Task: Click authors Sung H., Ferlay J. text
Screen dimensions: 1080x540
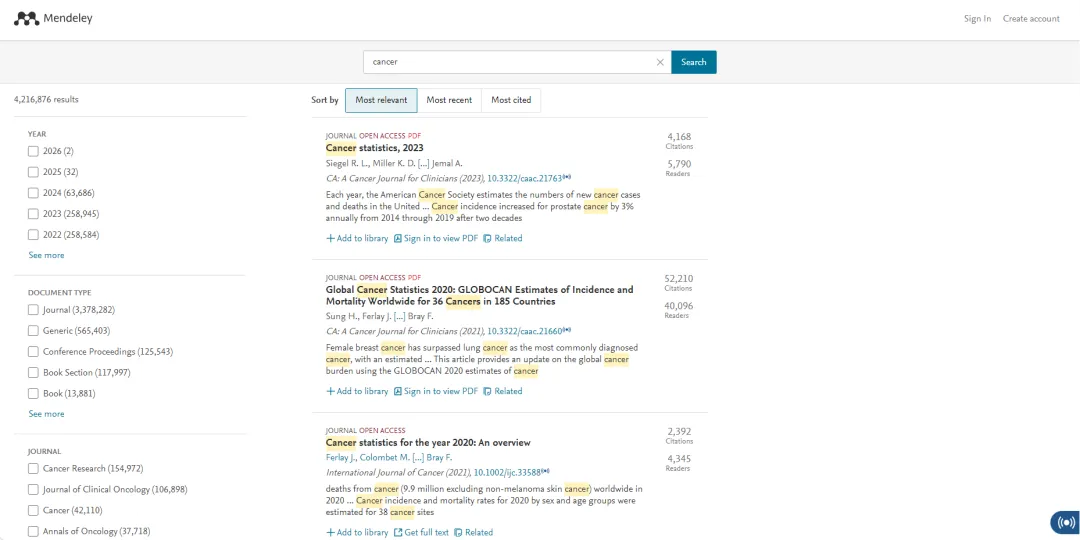Action: [x=380, y=316]
